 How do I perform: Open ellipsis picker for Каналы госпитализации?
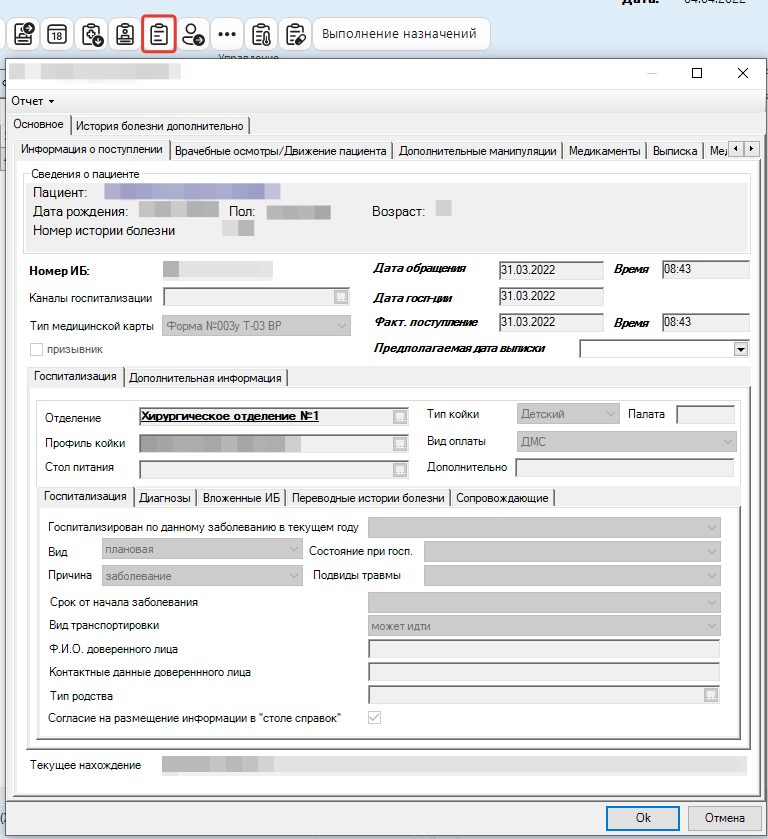coord(341,297)
